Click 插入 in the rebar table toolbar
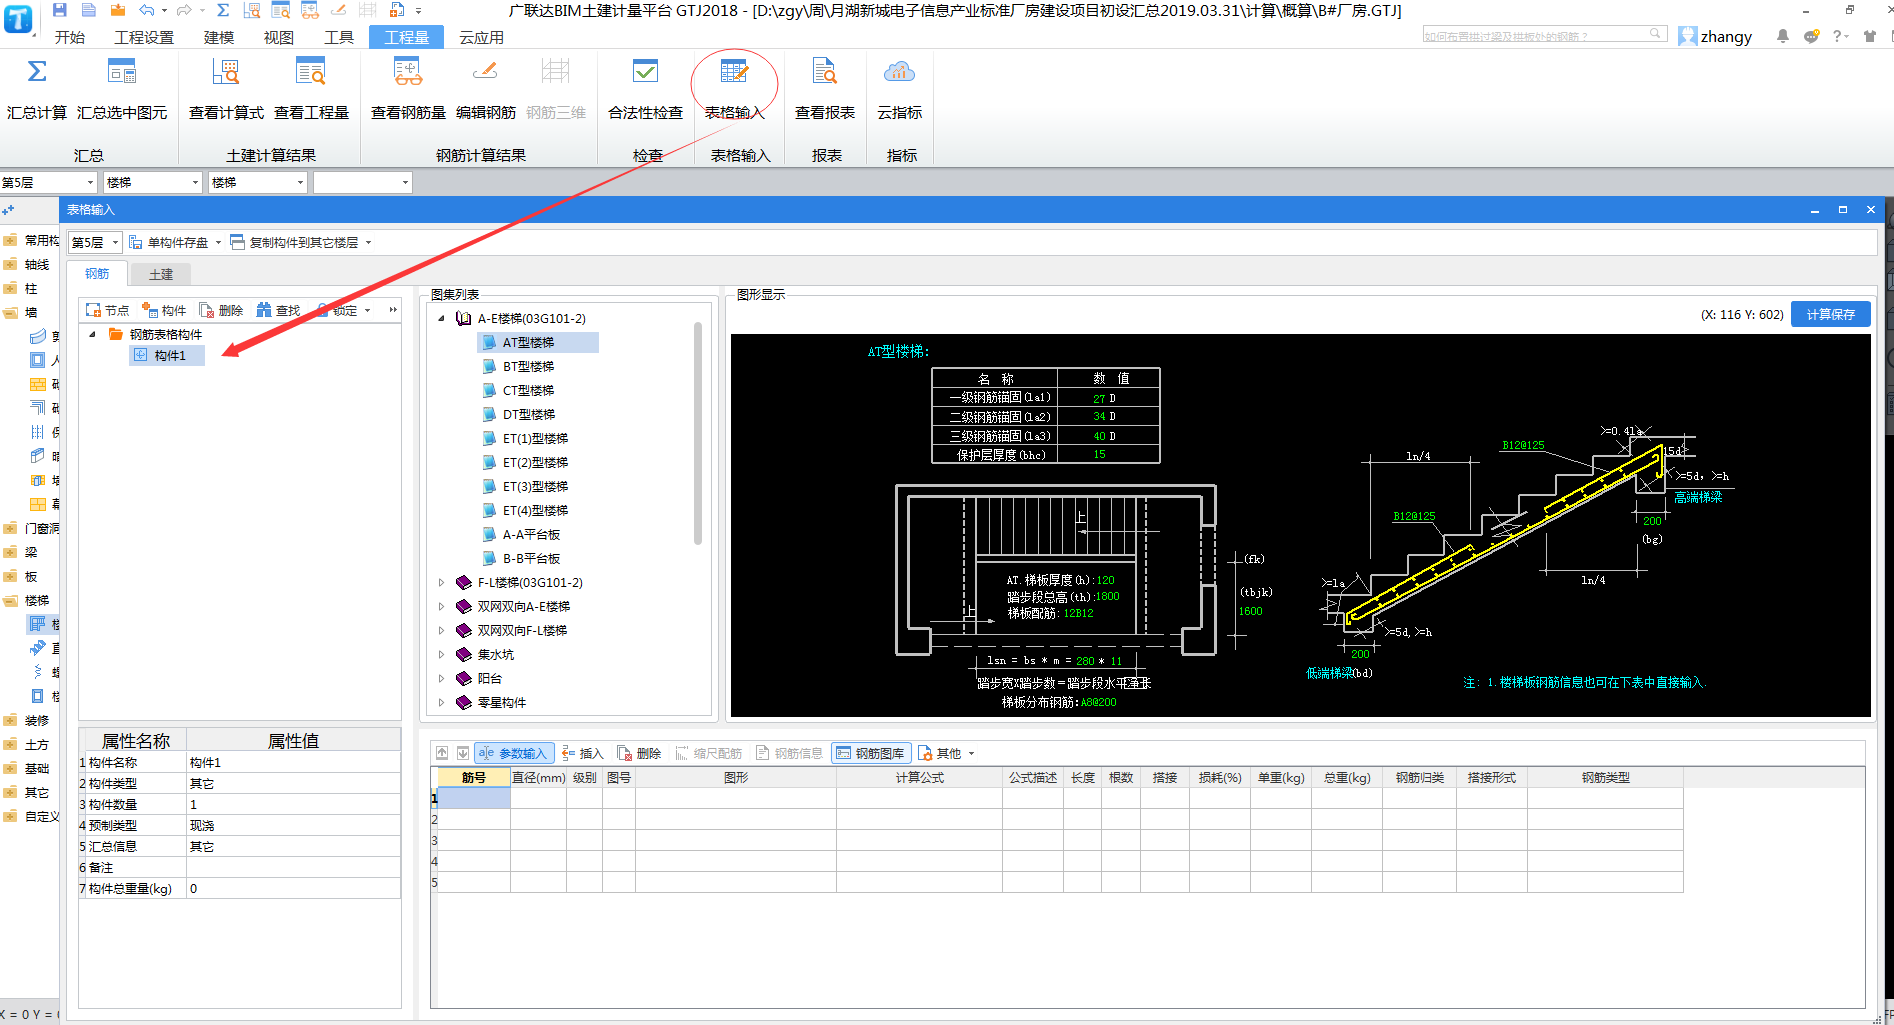1894x1025 pixels. 583,753
